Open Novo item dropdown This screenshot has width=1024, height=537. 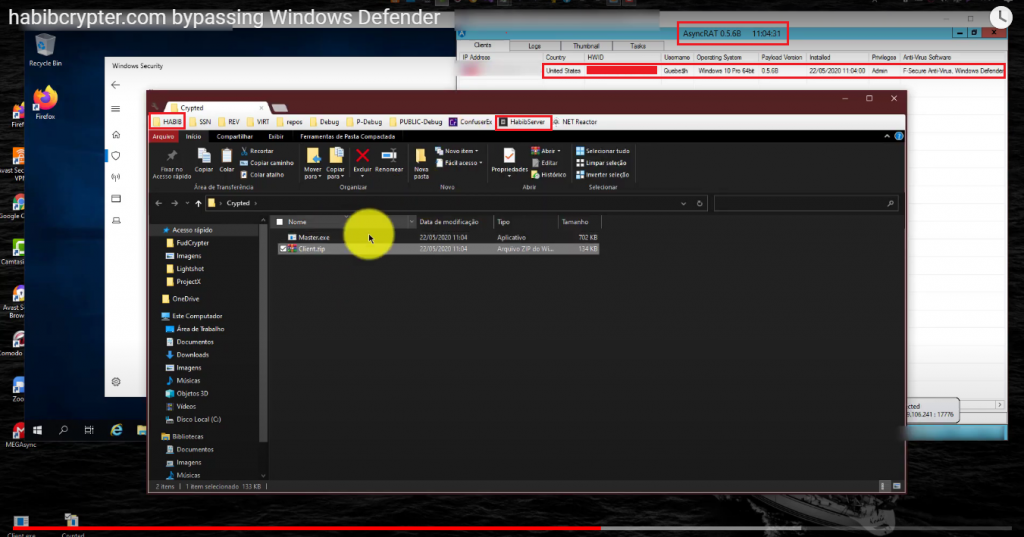[456, 151]
